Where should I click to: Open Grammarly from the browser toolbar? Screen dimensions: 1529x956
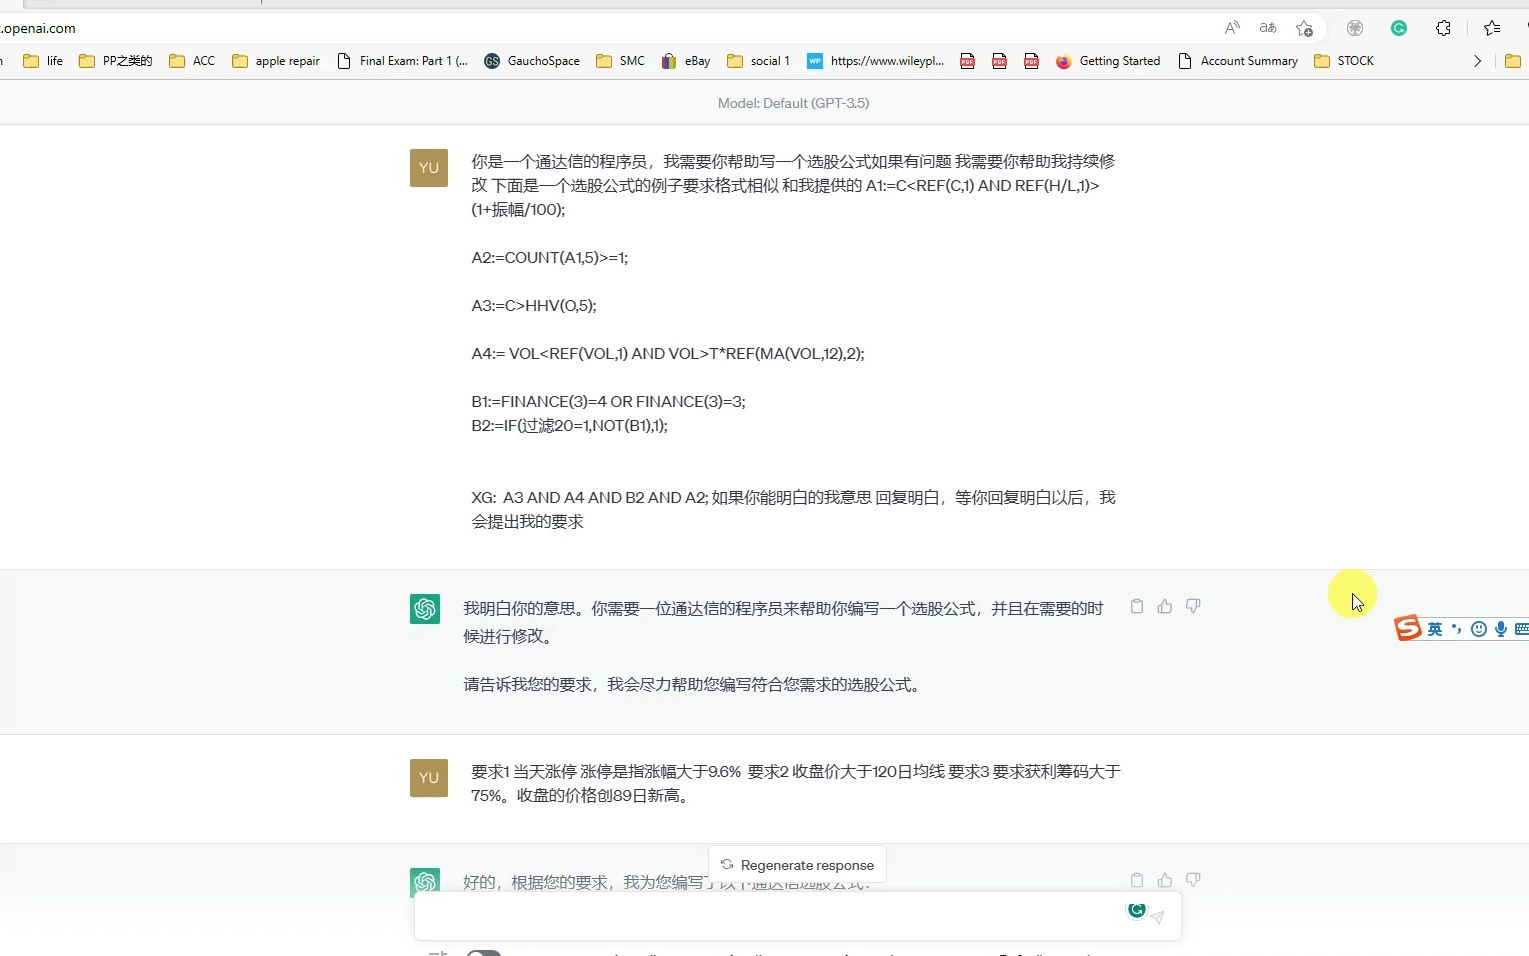point(1397,28)
